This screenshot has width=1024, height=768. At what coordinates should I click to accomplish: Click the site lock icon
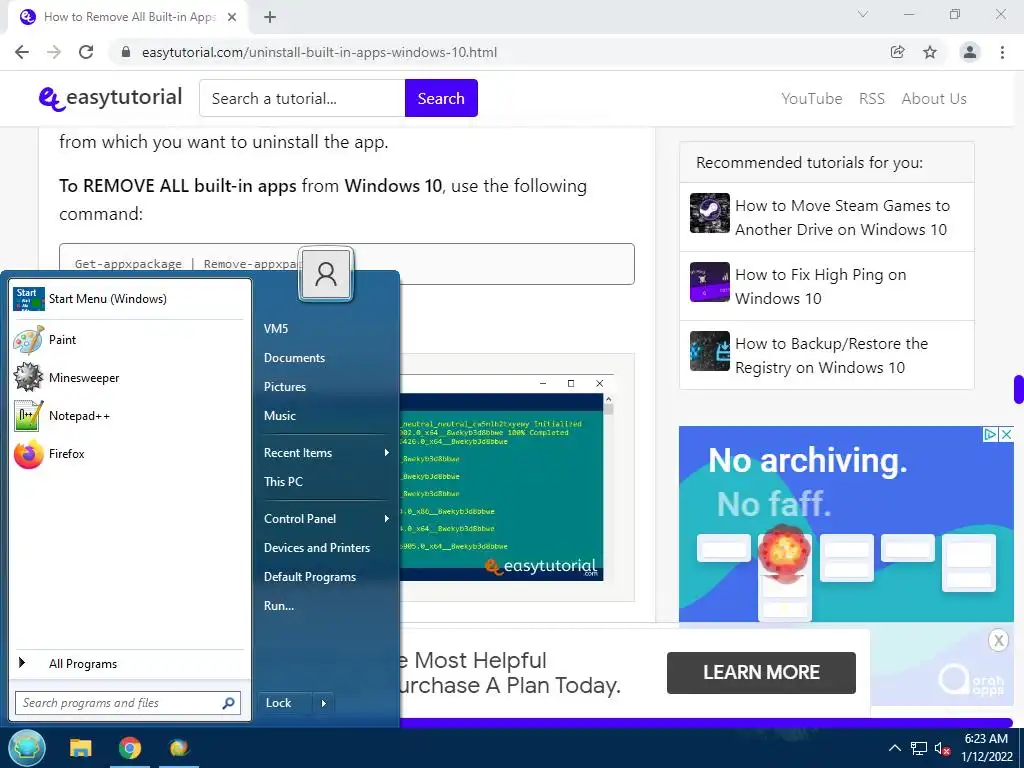click(126, 52)
